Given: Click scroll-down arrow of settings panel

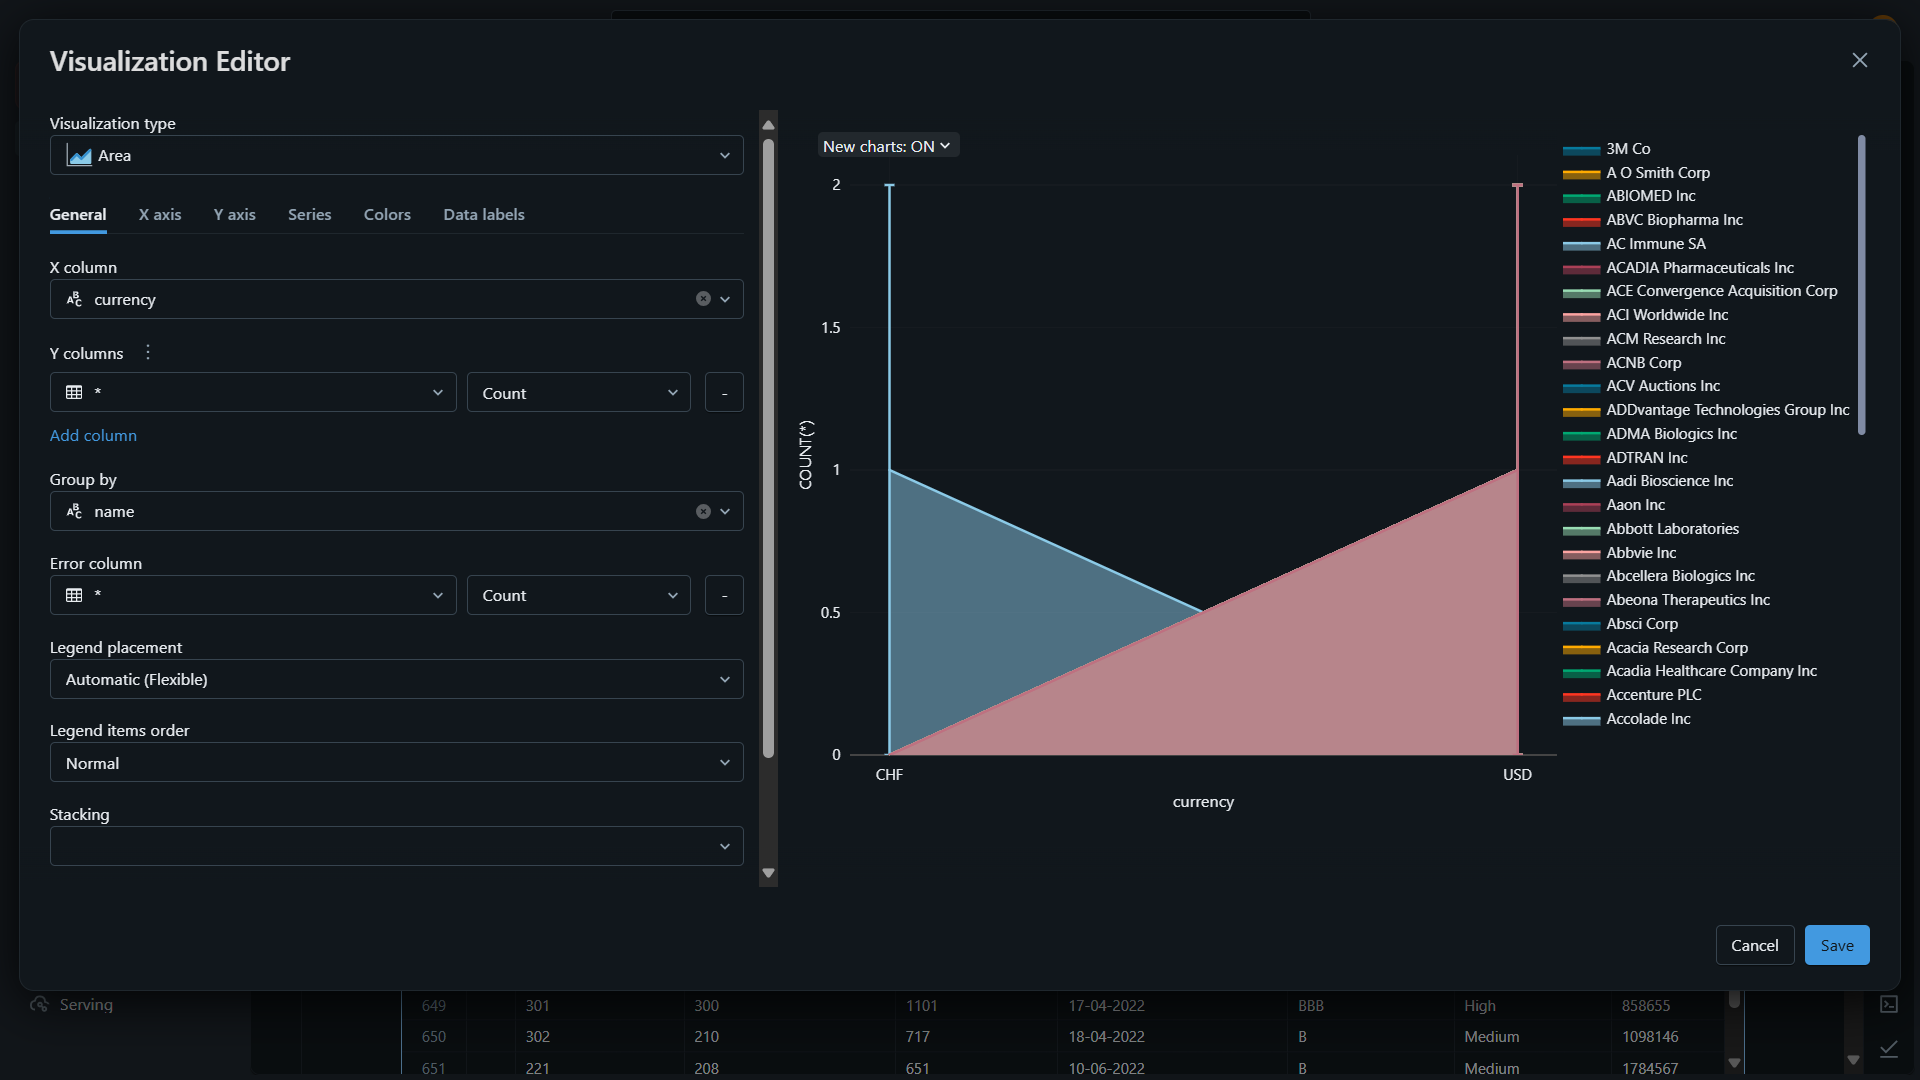Looking at the screenshot, I should tap(768, 873).
